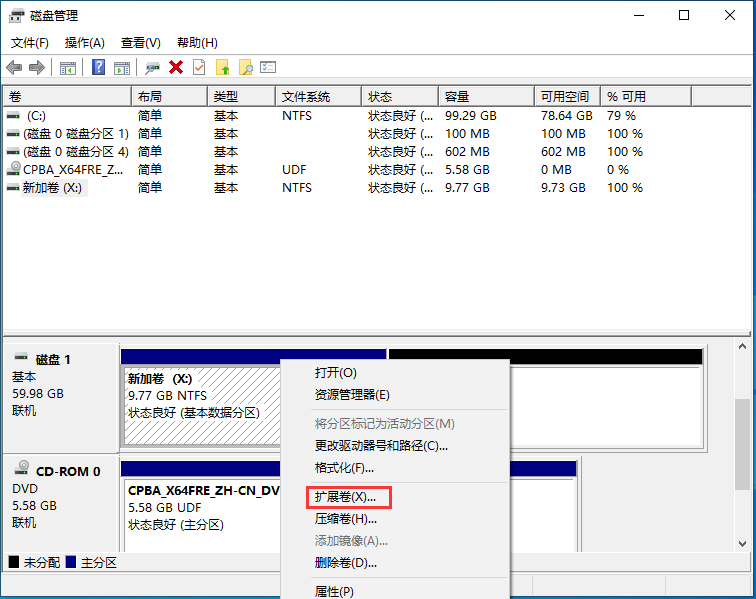Click the connect/rescan disk toolbar icon
The height and width of the screenshot is (599, 756).
pos(152,68)
